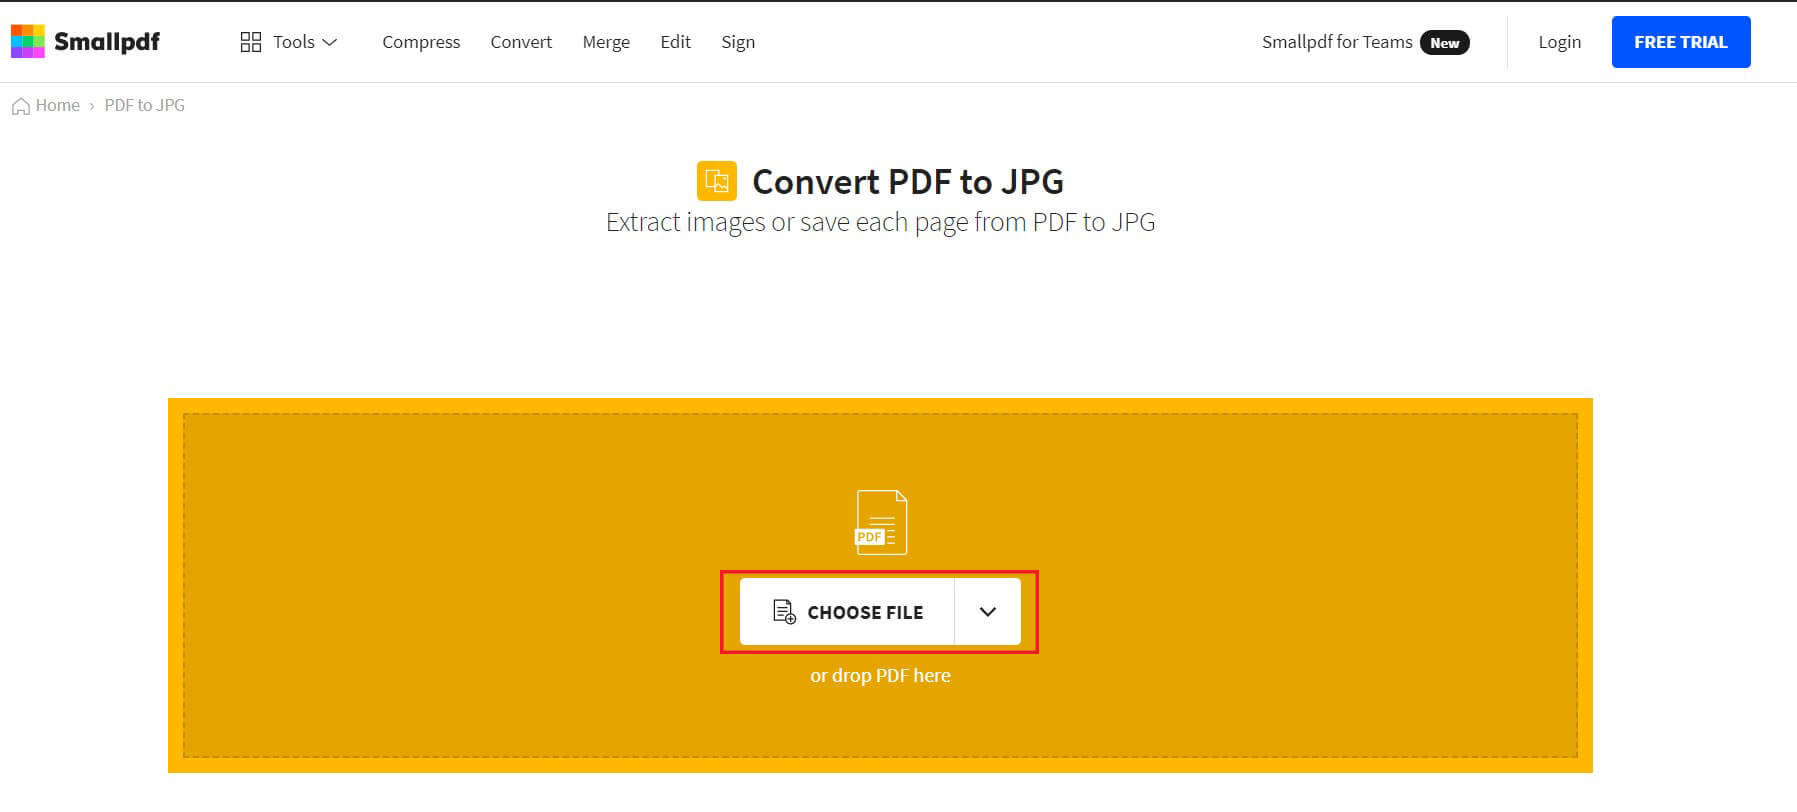Expand the Tools dropdown chevron
The width and height of the screenshot is (1797, 812).
click(x=329, y=42)
